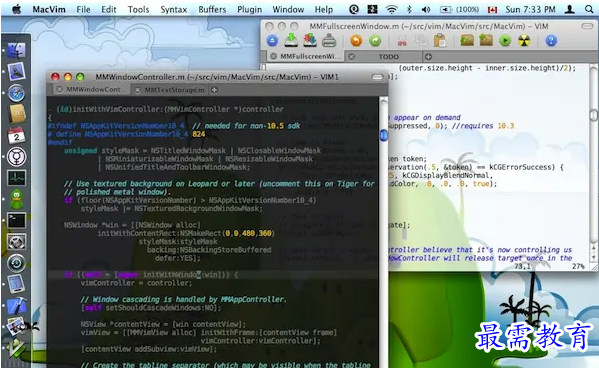Click the orange Undo toolbar icon

coord(356,41)
